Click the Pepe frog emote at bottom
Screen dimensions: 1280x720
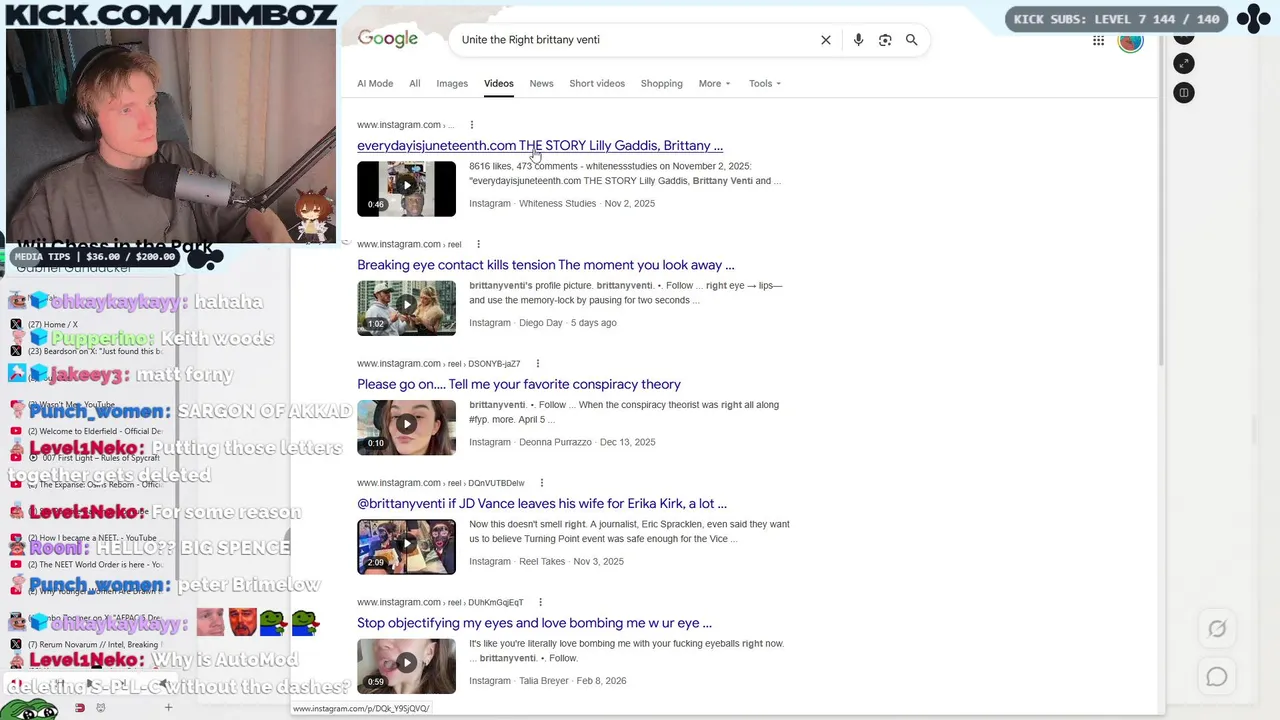[30, 708]
